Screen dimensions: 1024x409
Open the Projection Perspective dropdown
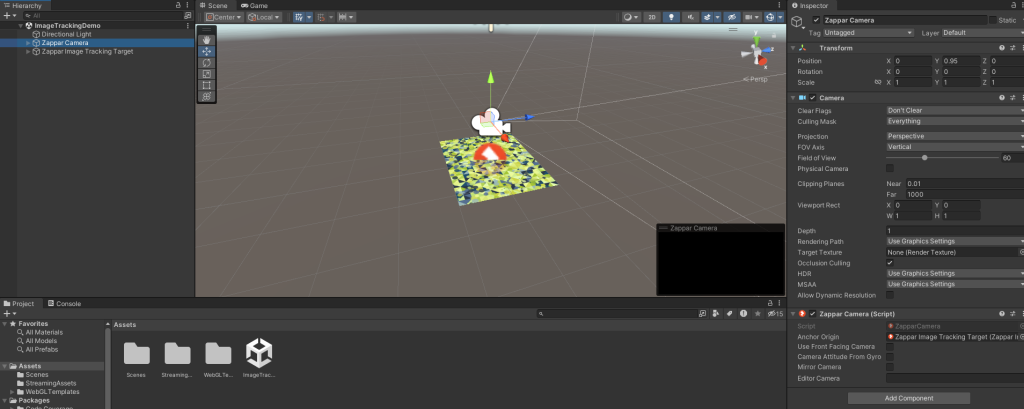[x=955, y=137]
